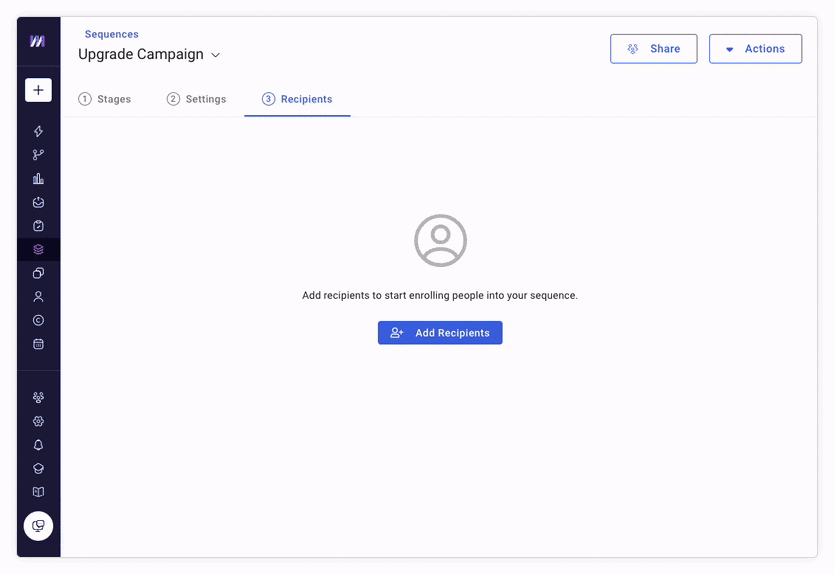Viewport: 834px width, 574px height.
Task: Open the chat support bubble button
Action: click(38, 526)
